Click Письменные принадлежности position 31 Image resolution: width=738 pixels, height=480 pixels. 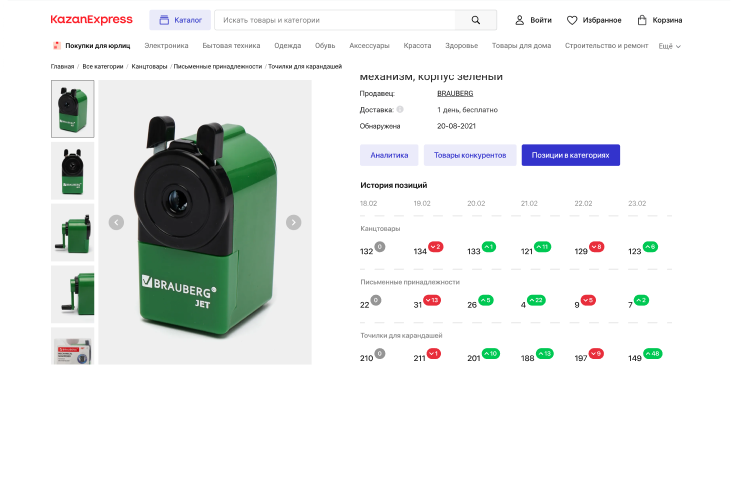[x=417, y=305]
